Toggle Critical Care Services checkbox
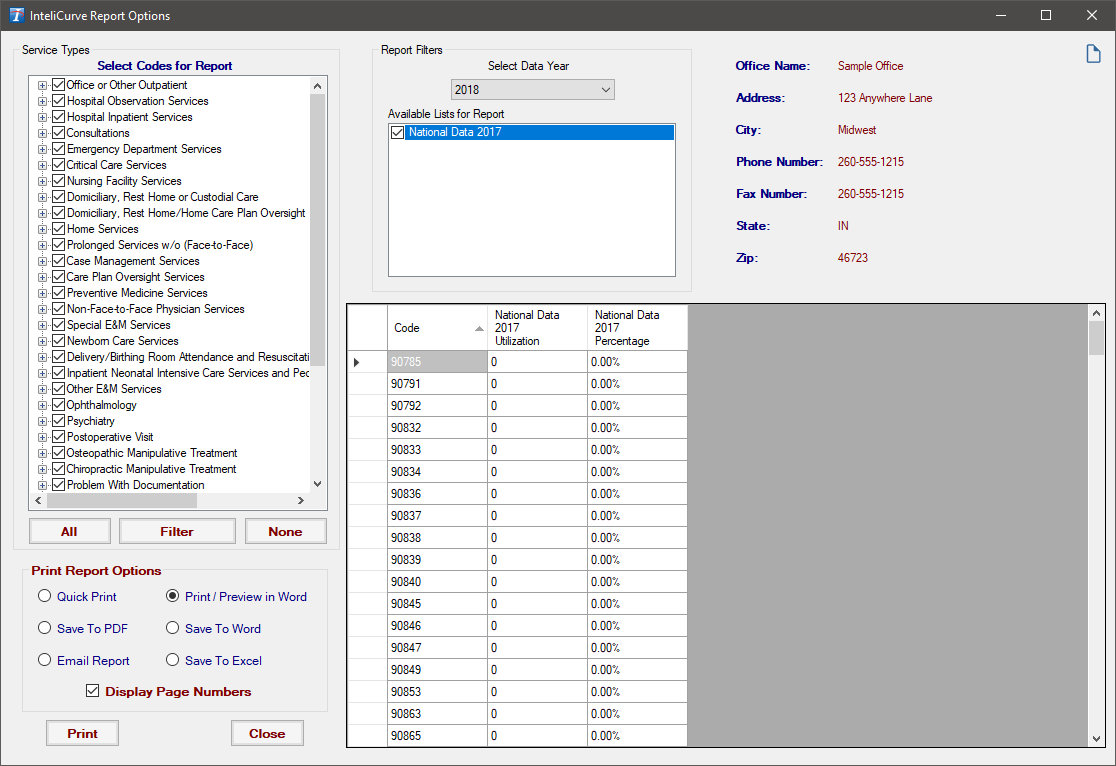The width and height of the screenshot is (1116, 766). (x=59, y=165)
